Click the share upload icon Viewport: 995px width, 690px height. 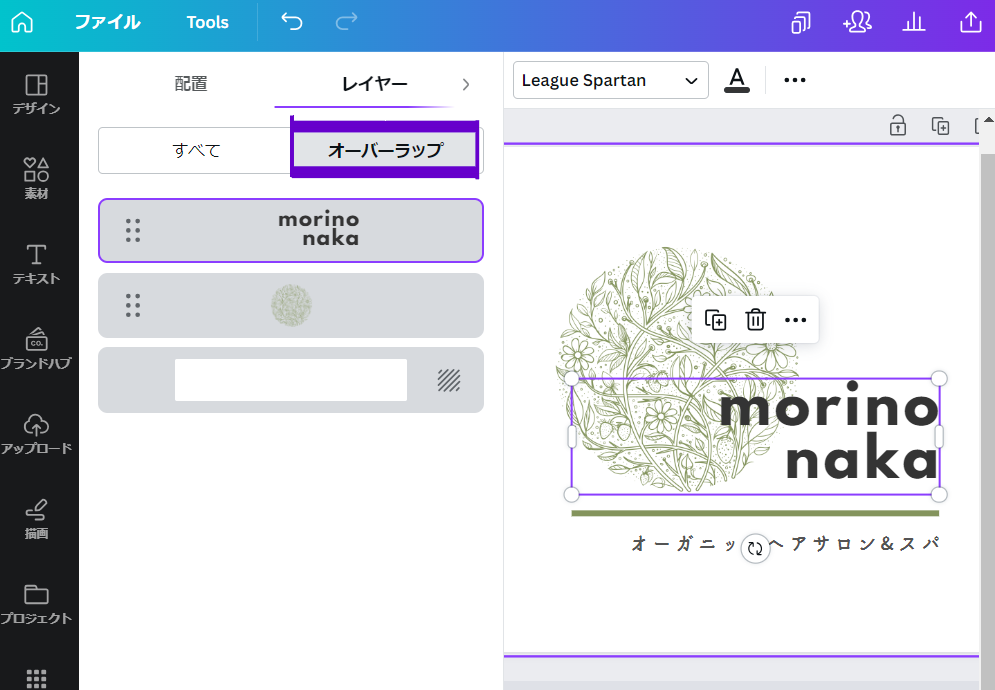[970, 23]
